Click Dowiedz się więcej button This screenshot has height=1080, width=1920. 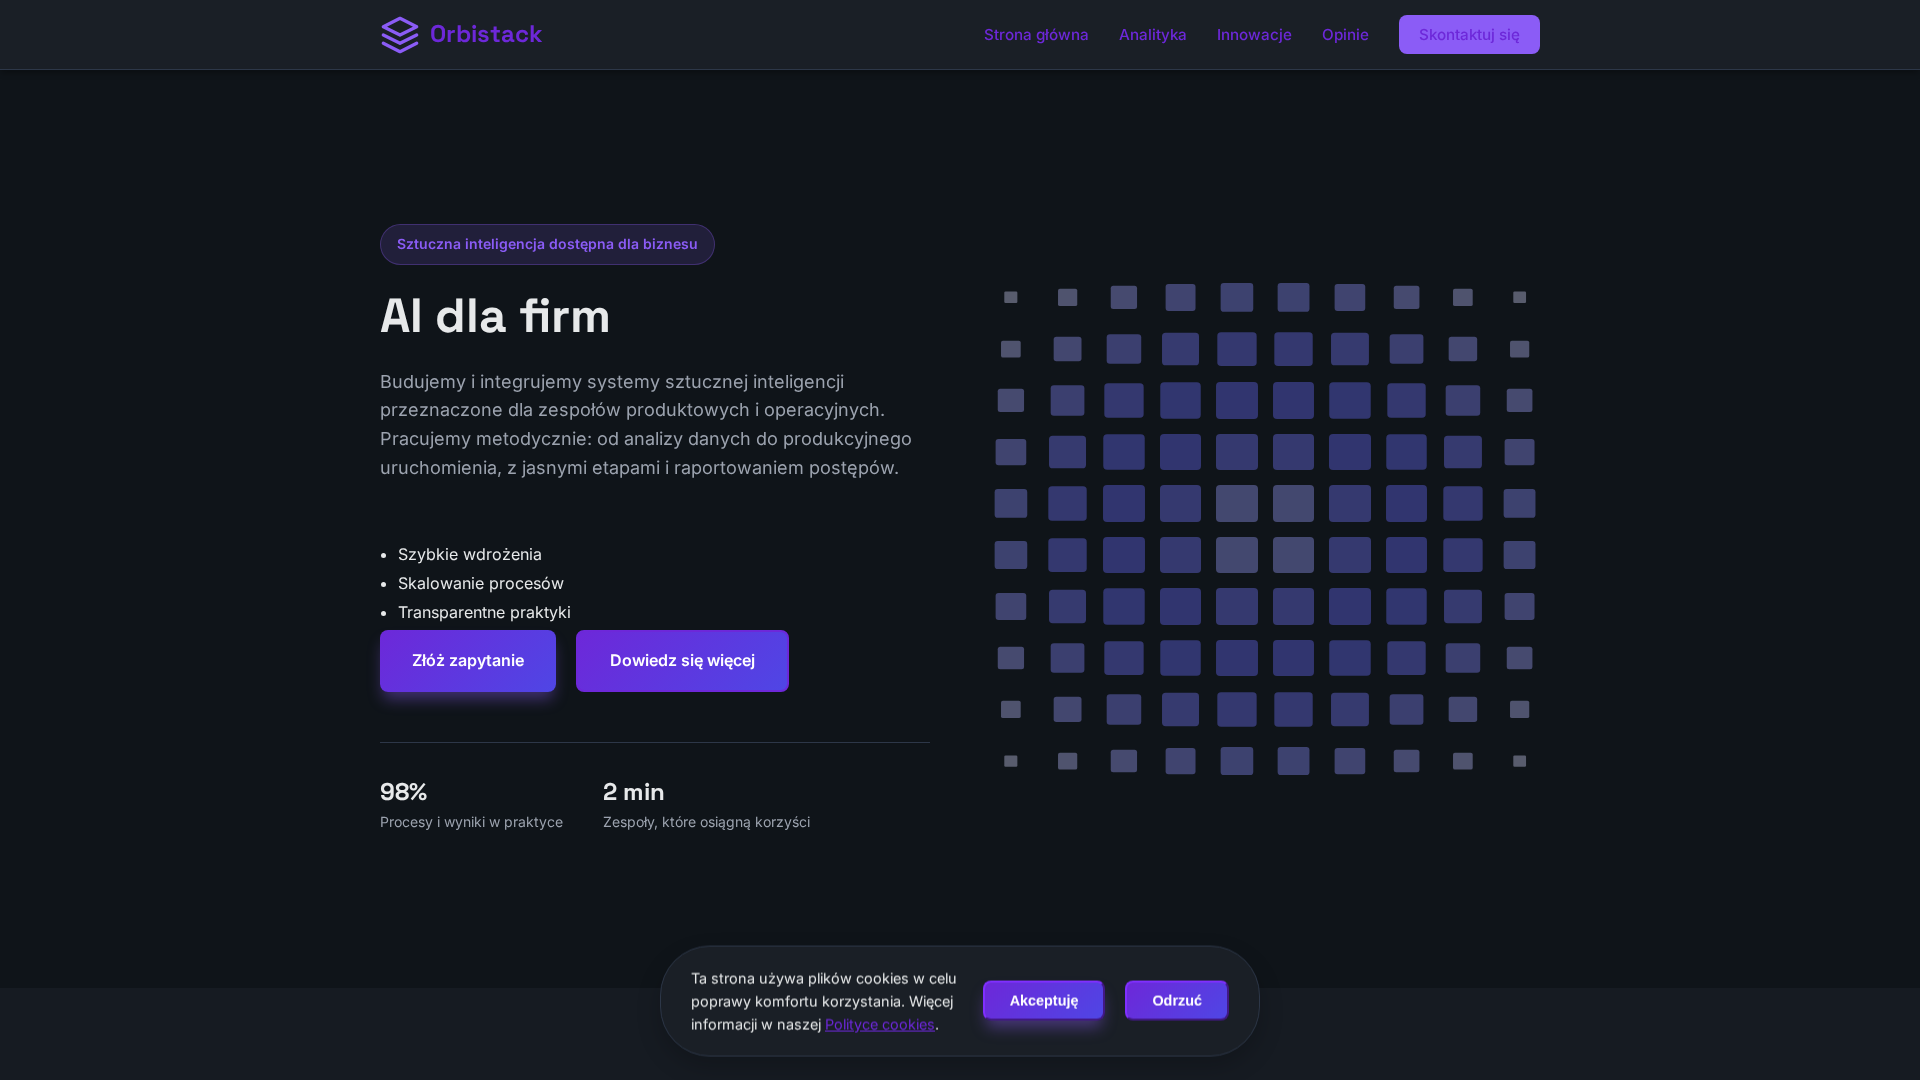pos(682,661)
